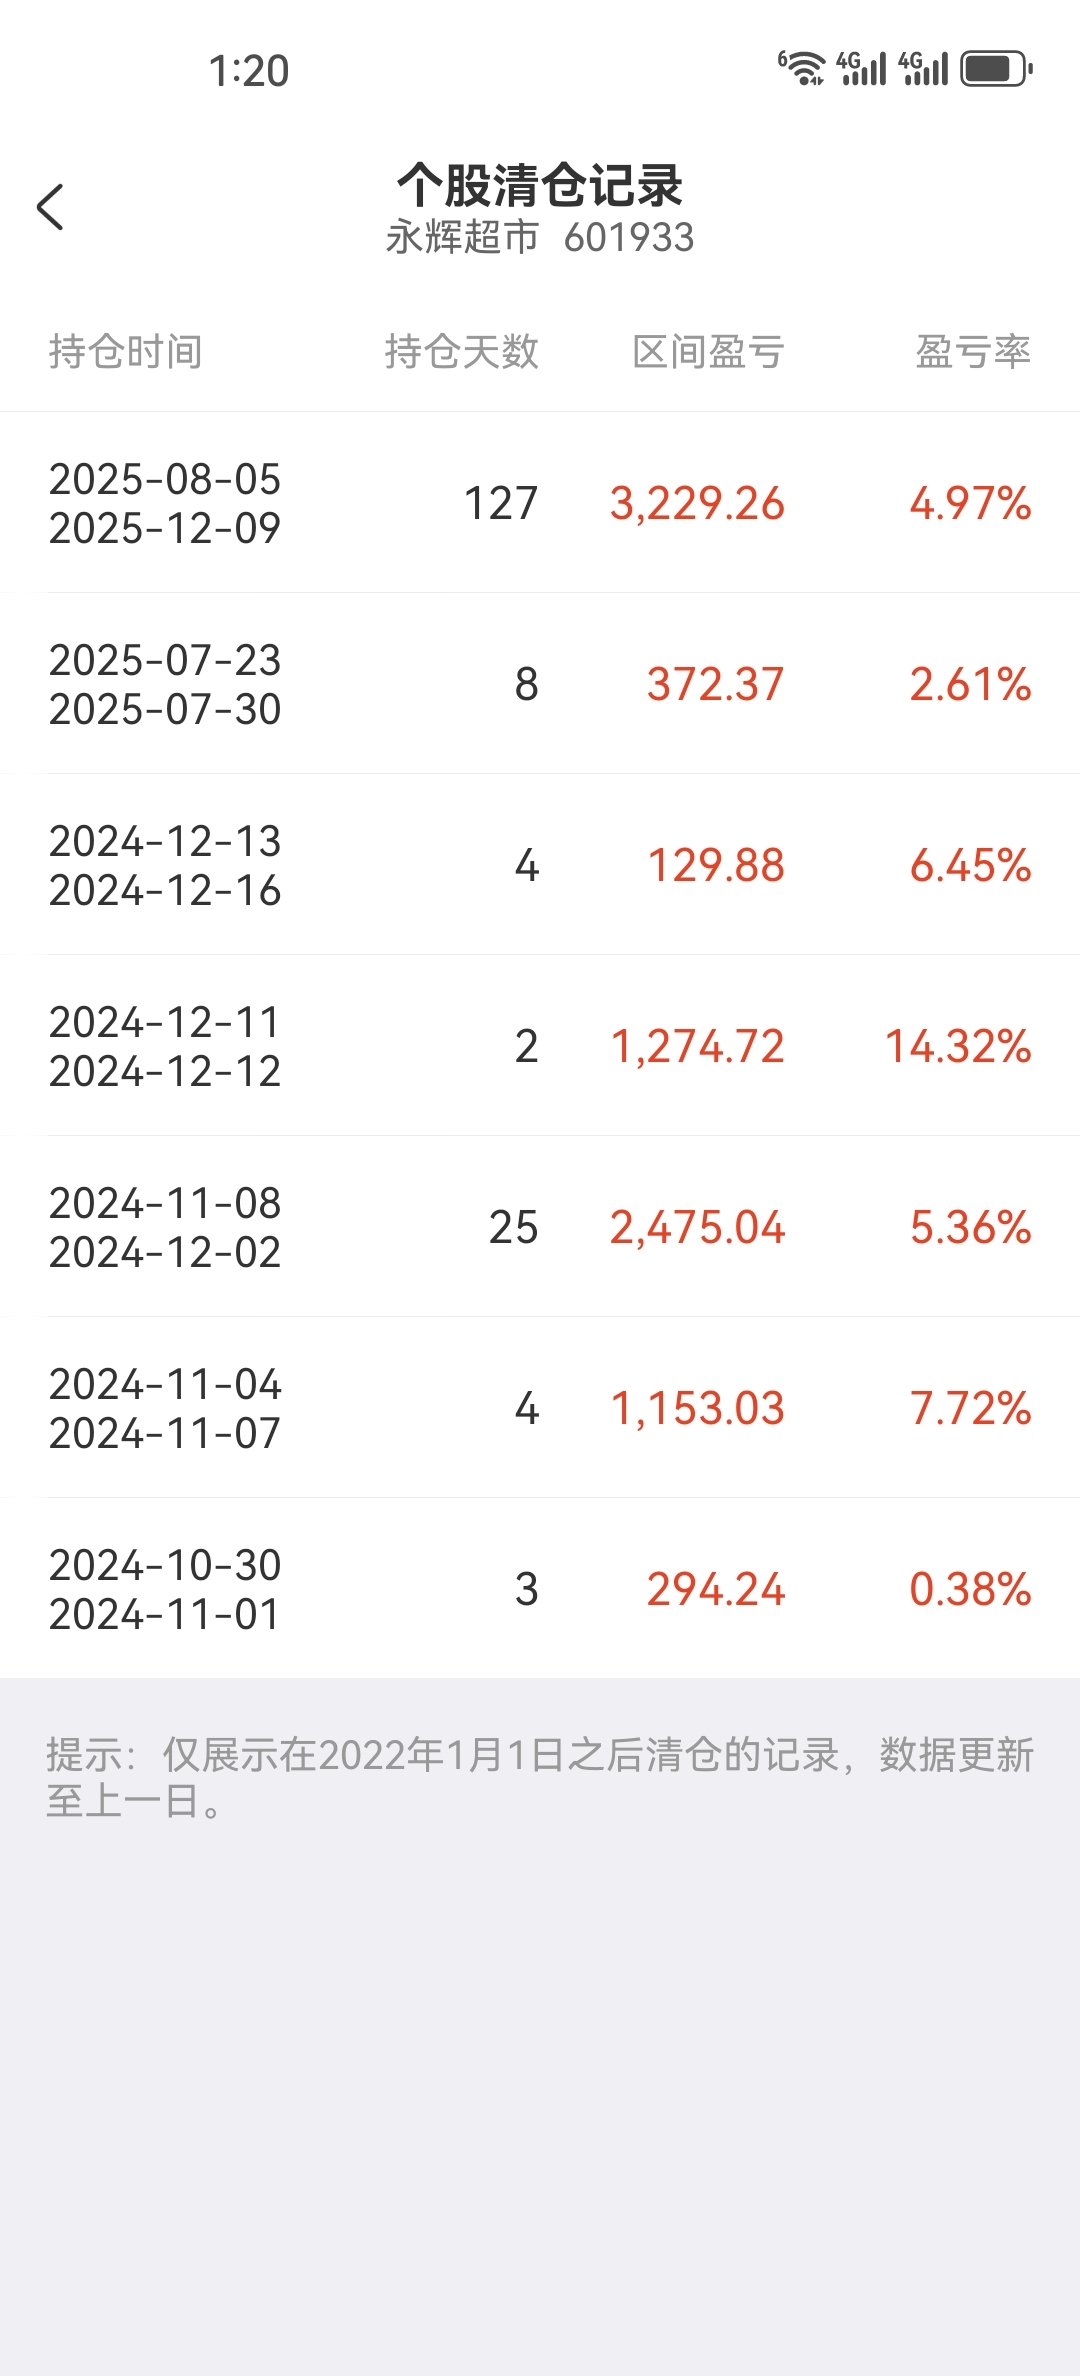Tap the 提示 note about 2022 records

coord(540,1777)
